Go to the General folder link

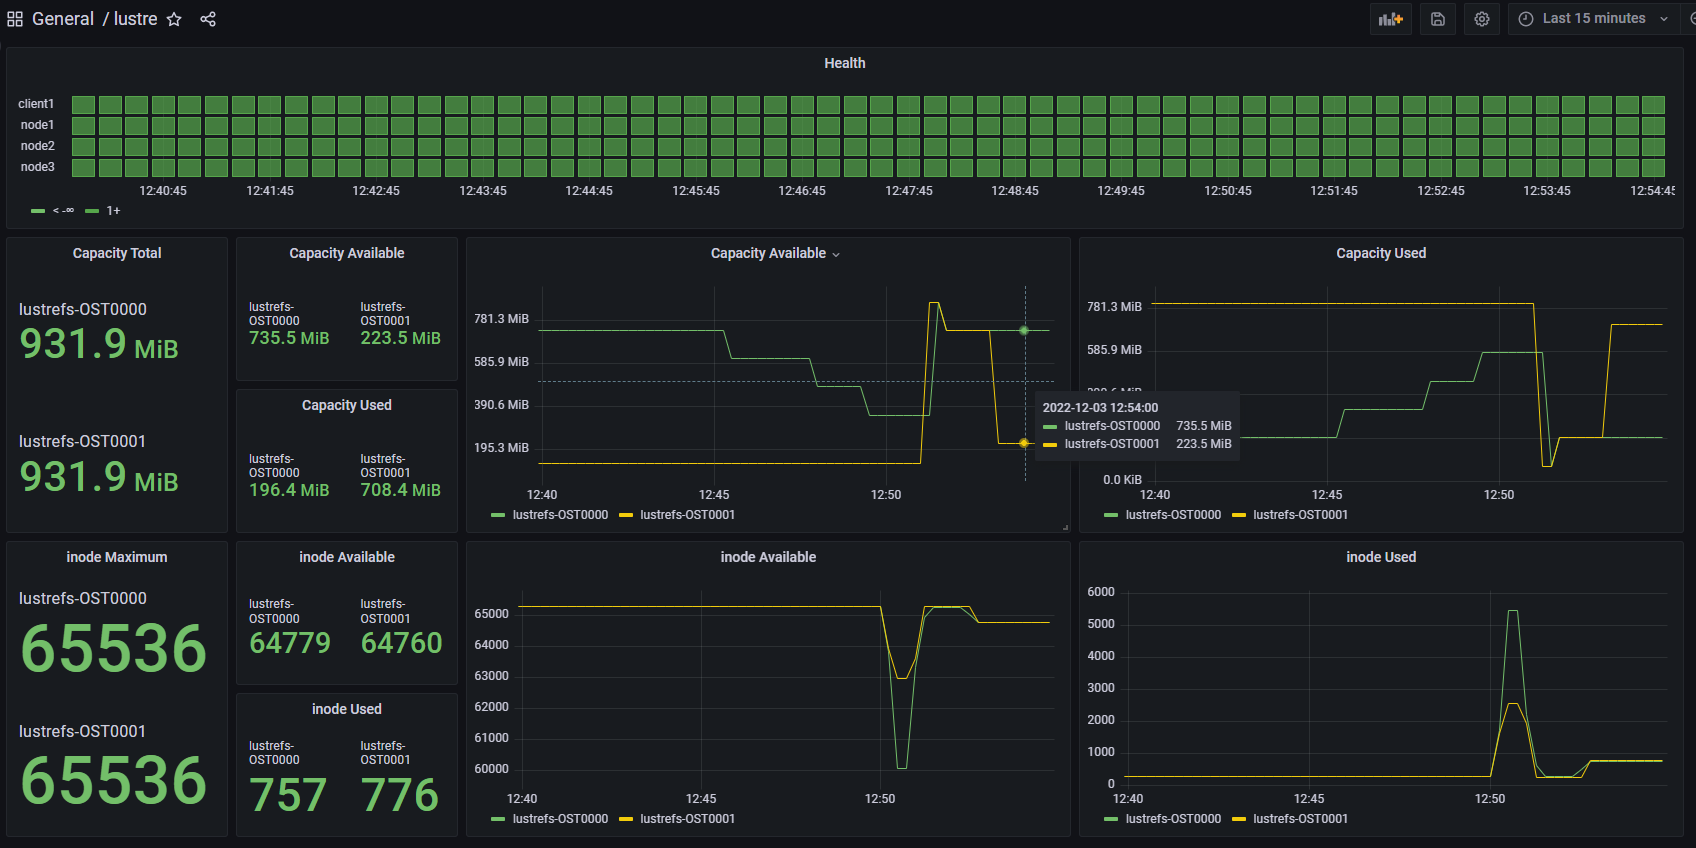pyautogui.click(x=63, y=19)
